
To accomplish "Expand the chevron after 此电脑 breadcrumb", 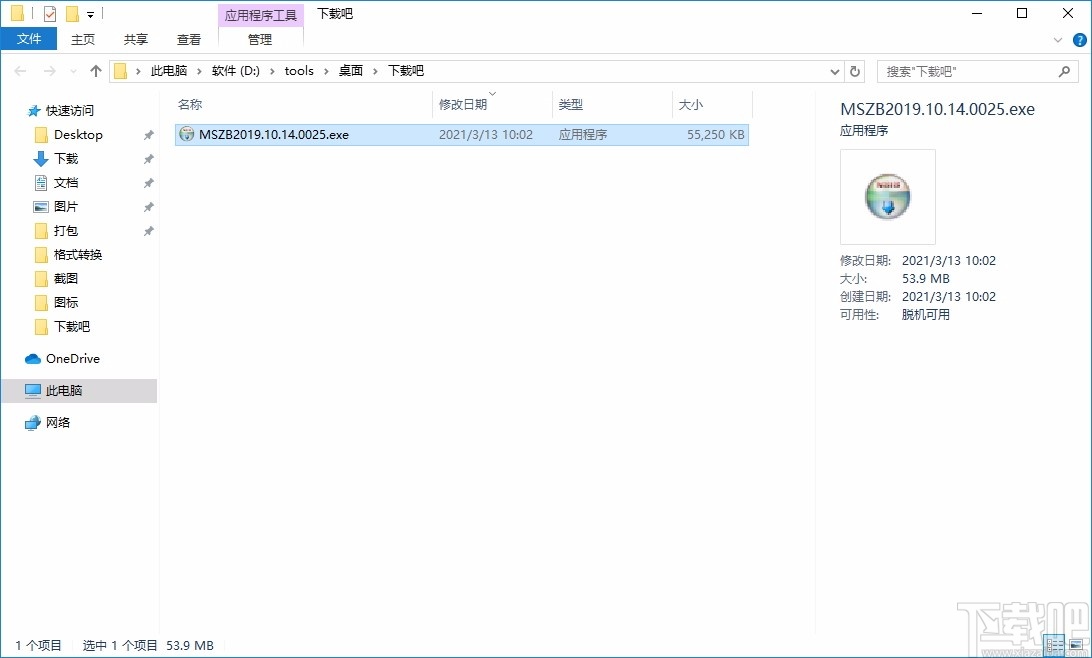I will coord(199,71).
